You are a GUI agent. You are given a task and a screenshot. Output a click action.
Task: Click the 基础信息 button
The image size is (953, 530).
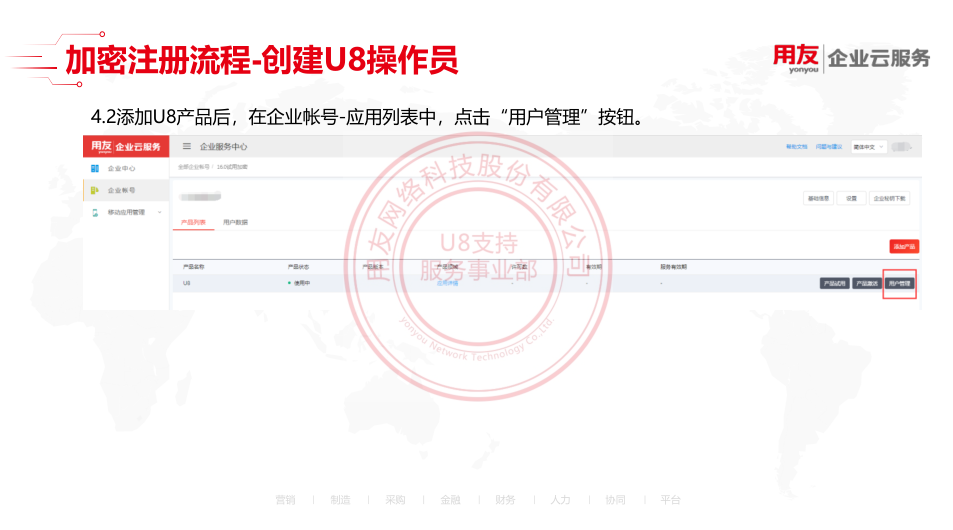click(818, 198)
